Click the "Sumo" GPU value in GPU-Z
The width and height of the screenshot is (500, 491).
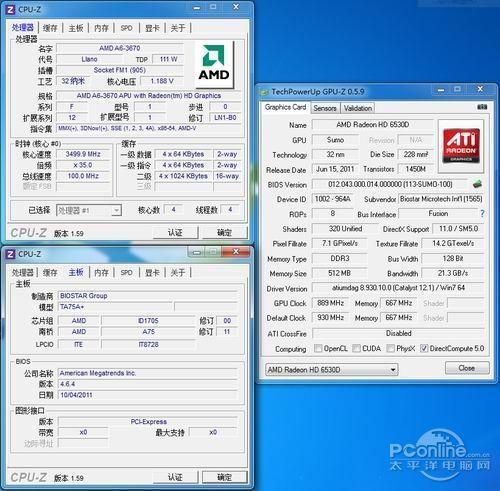pyautogui.click(x=335, y=140)
